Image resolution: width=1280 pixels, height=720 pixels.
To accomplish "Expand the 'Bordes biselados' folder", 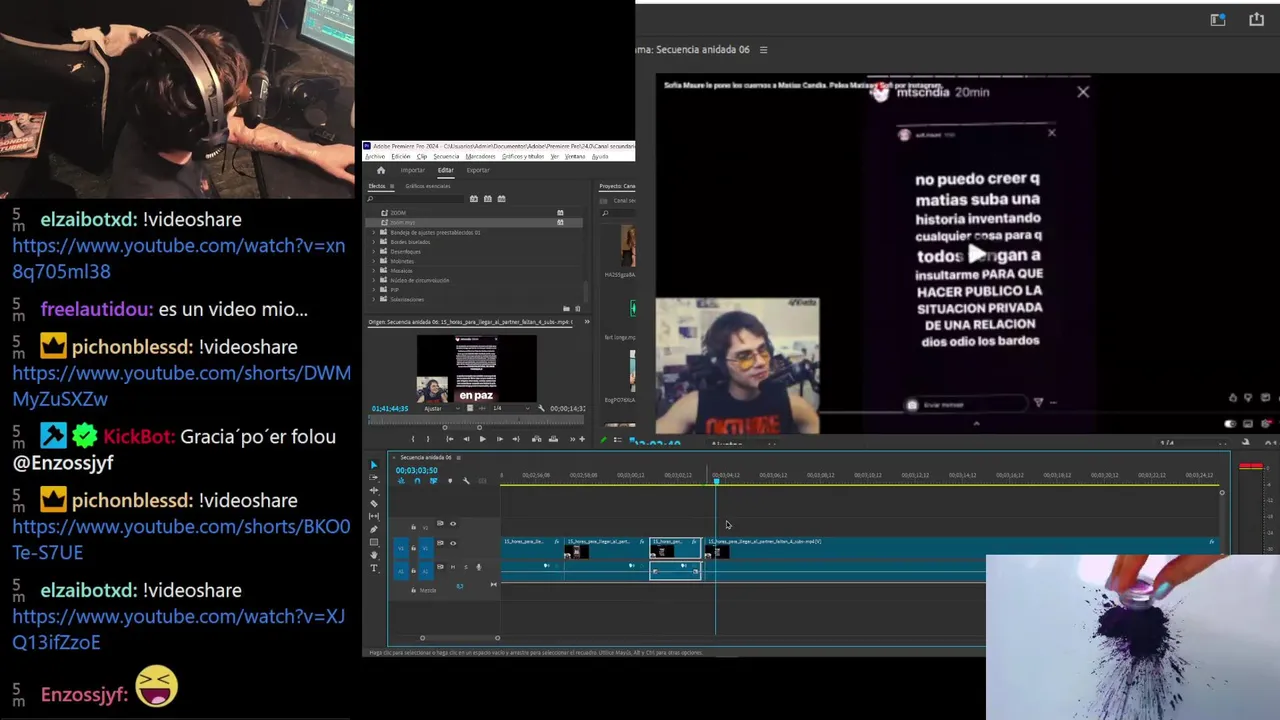I will click(374, 242).
